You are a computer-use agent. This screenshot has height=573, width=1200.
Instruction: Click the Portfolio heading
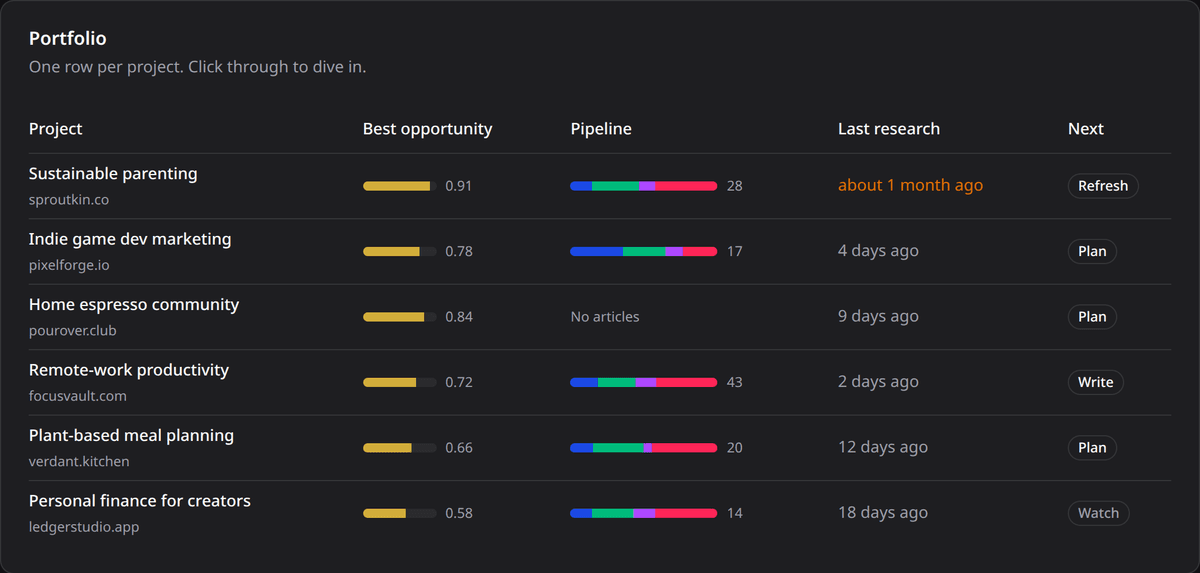coord(68,39)
